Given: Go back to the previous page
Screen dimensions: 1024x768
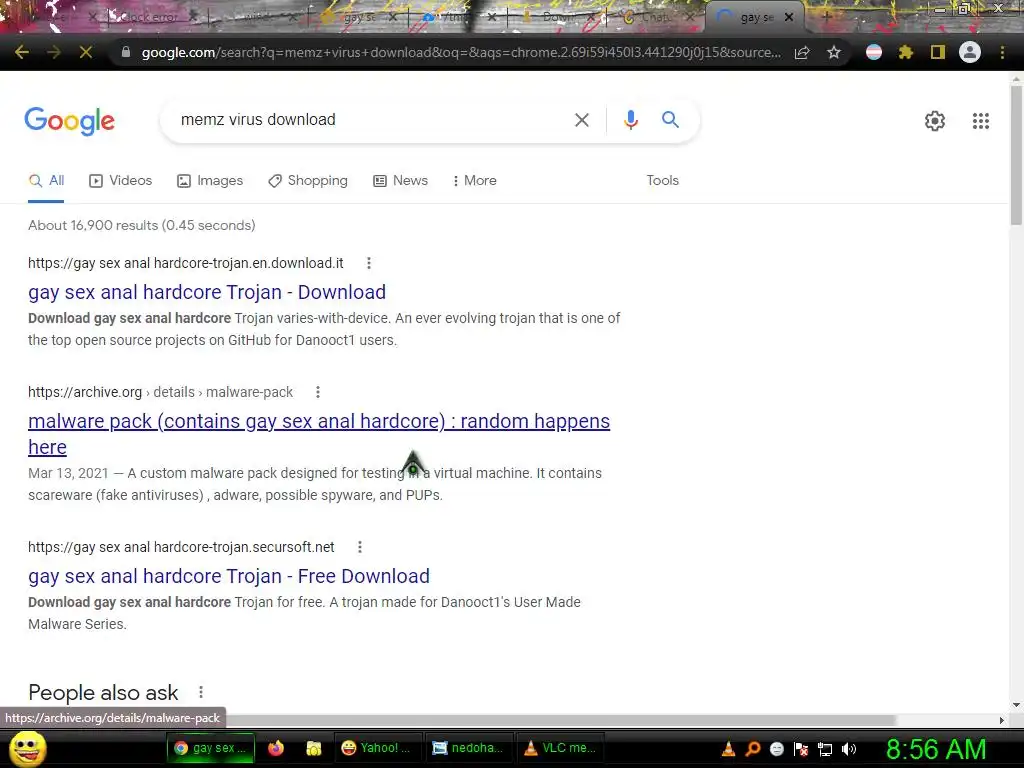Looking at the screenshot, I should tap(22, 52).
